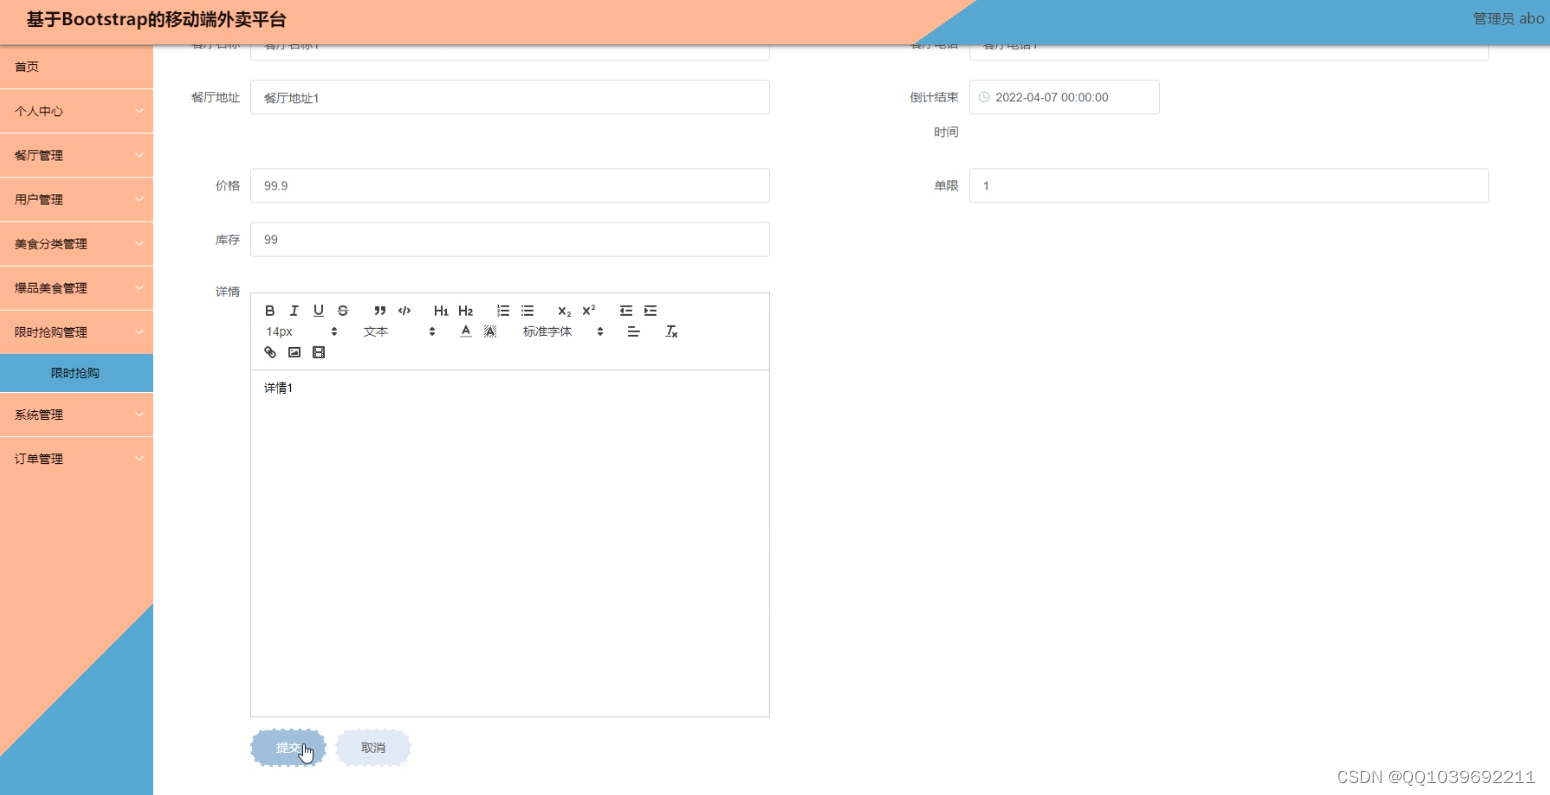Toggle strikethrough formatting in the editor
The height and width of the screenshot is (795, 1550).
tap(343, 311)
